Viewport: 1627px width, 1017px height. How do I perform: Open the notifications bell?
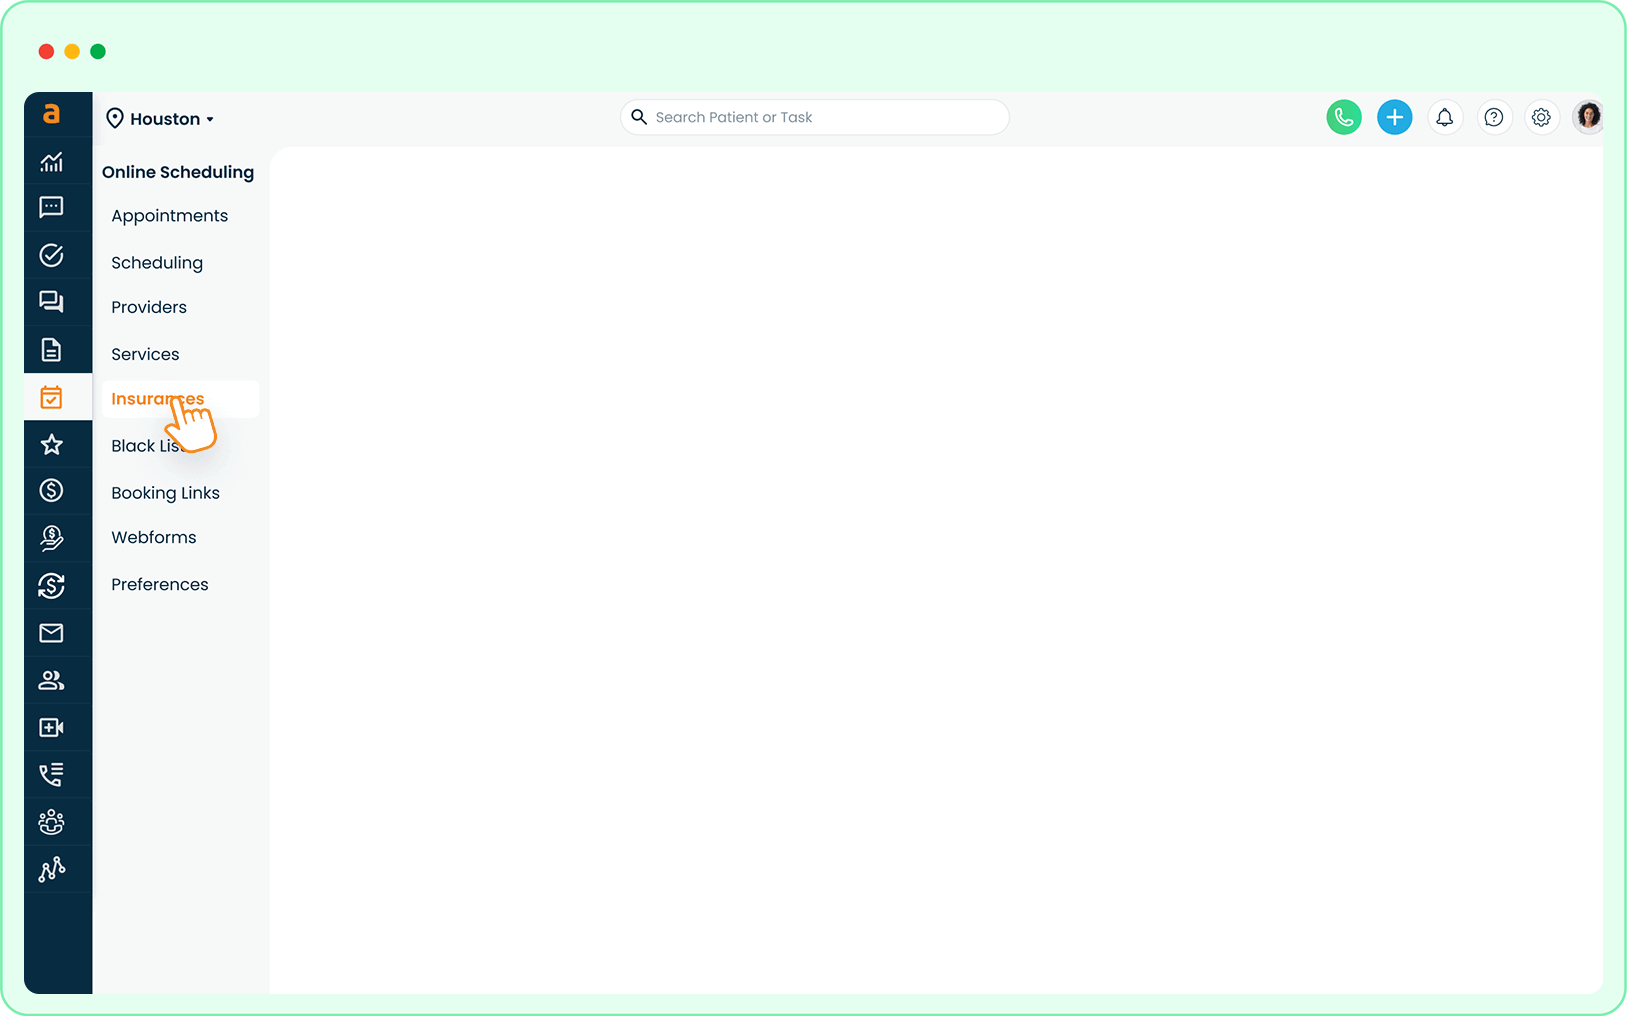click(x=1444, y=118)
